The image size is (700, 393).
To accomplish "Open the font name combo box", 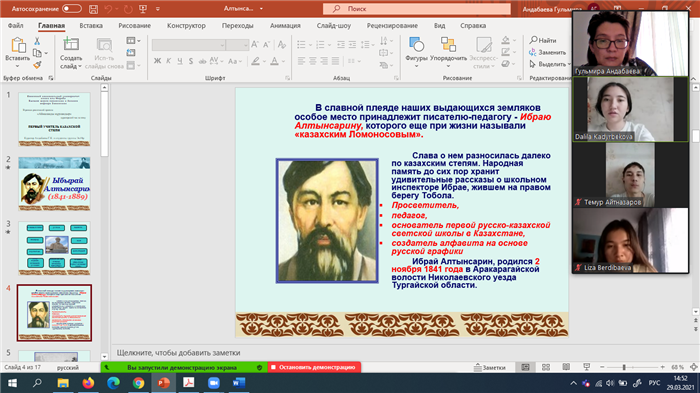I will tap(188, 45).
